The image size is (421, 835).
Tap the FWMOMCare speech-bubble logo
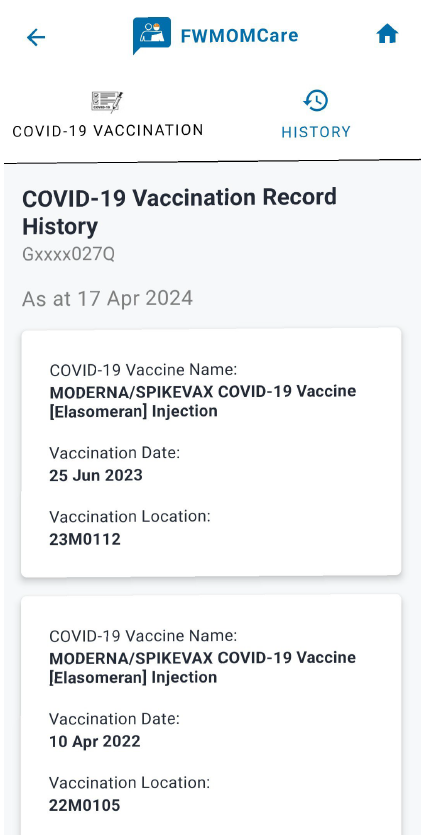point(152,36)
